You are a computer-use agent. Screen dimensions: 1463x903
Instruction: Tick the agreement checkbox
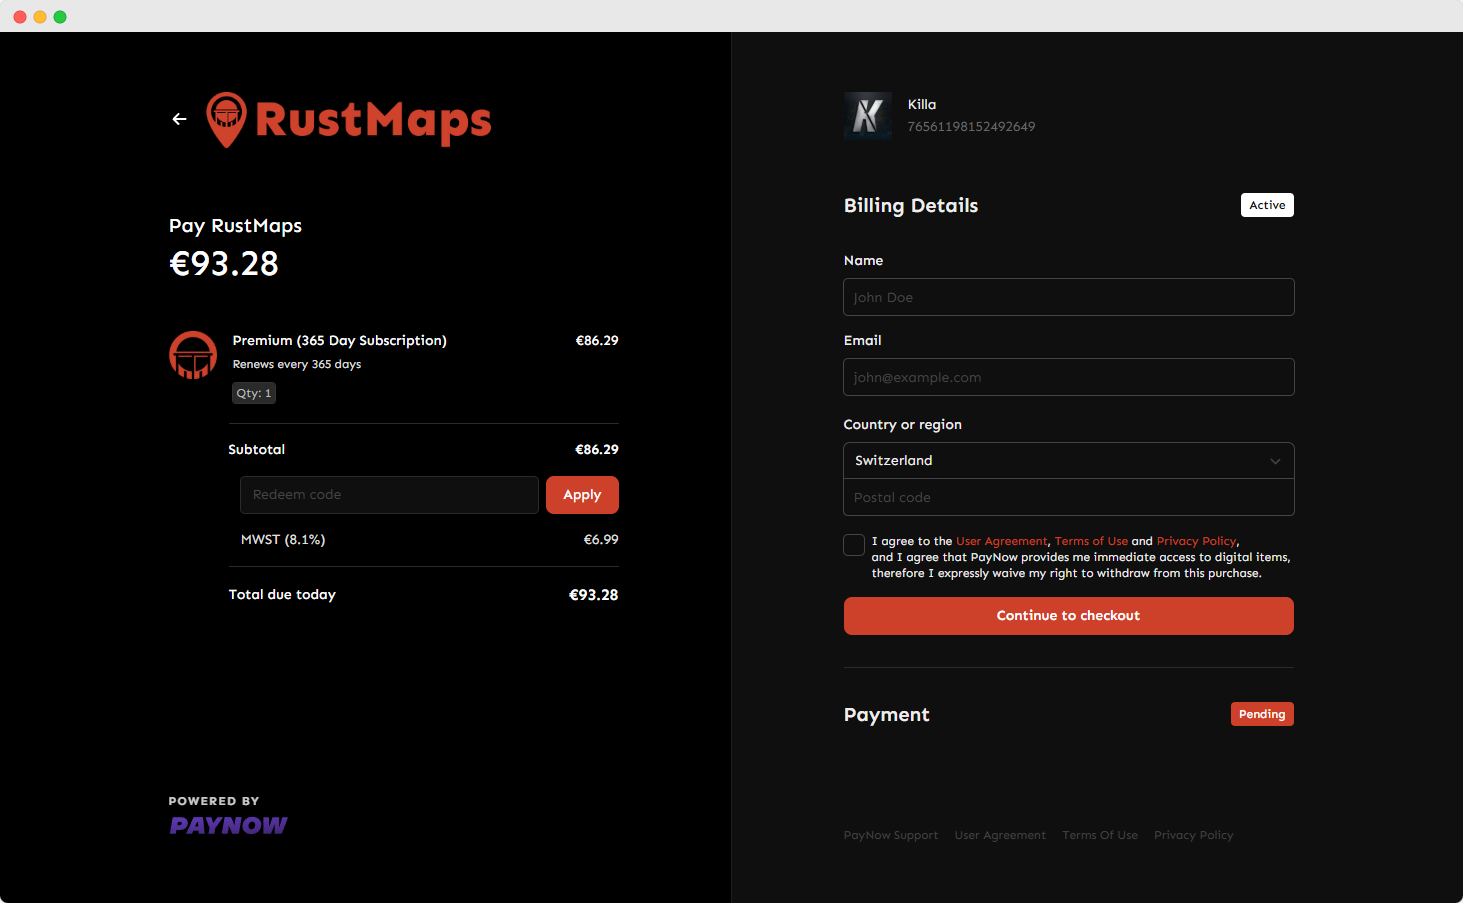pos(854,545)
